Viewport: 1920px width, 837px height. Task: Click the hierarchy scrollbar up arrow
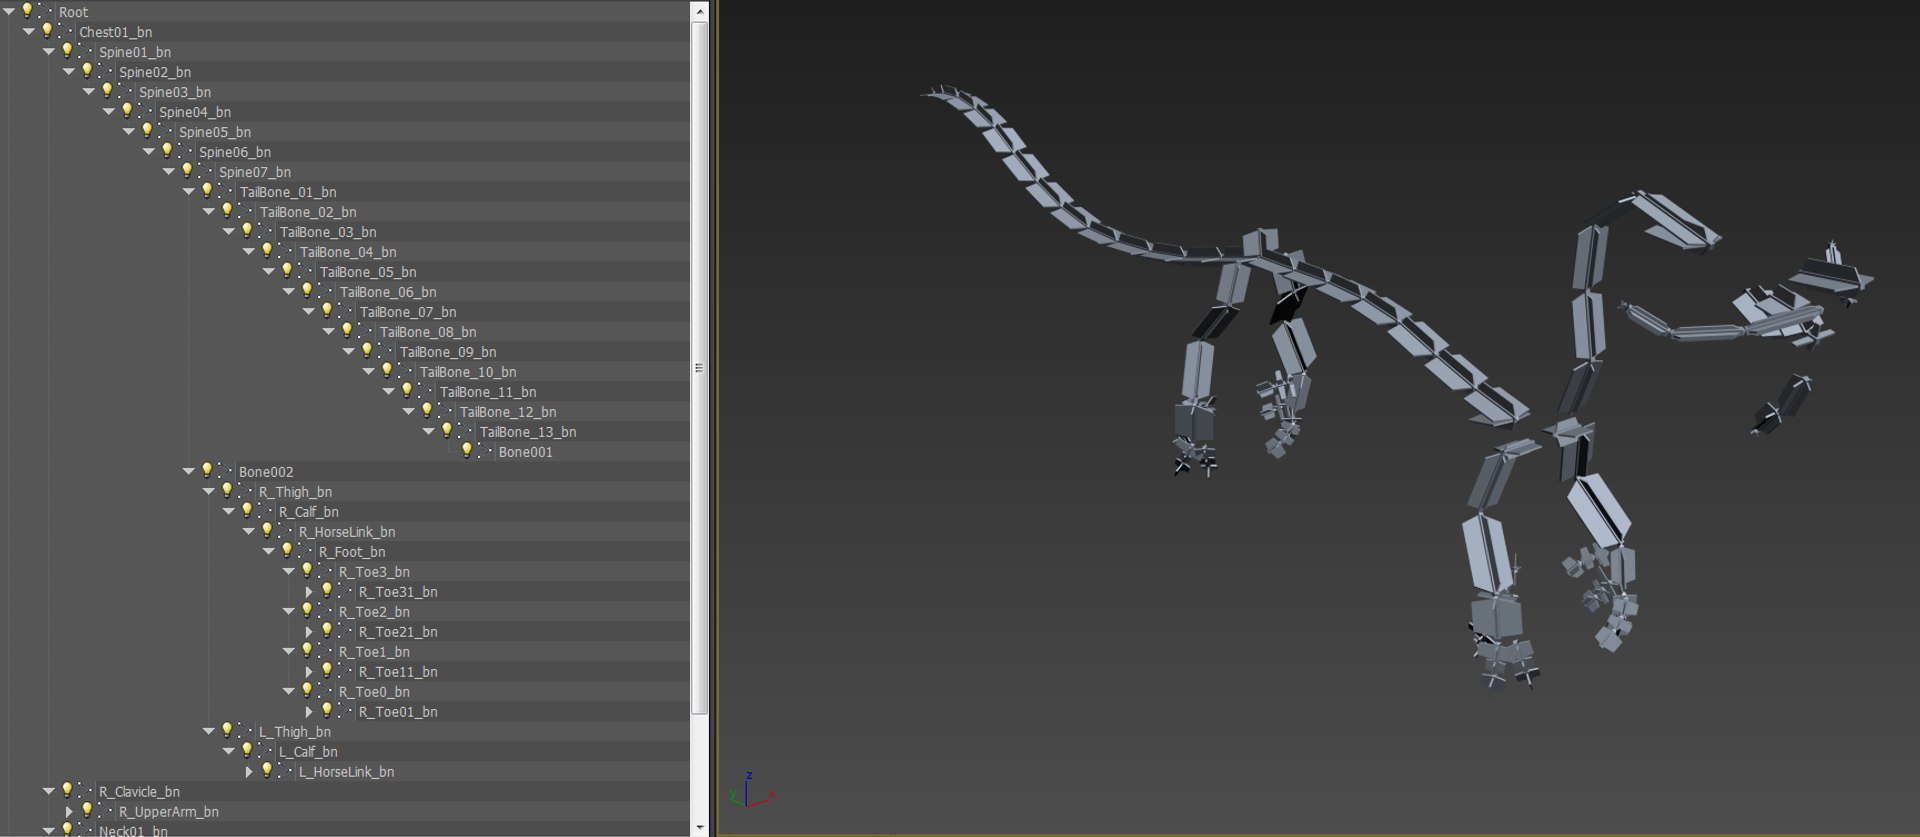point(700,11)
